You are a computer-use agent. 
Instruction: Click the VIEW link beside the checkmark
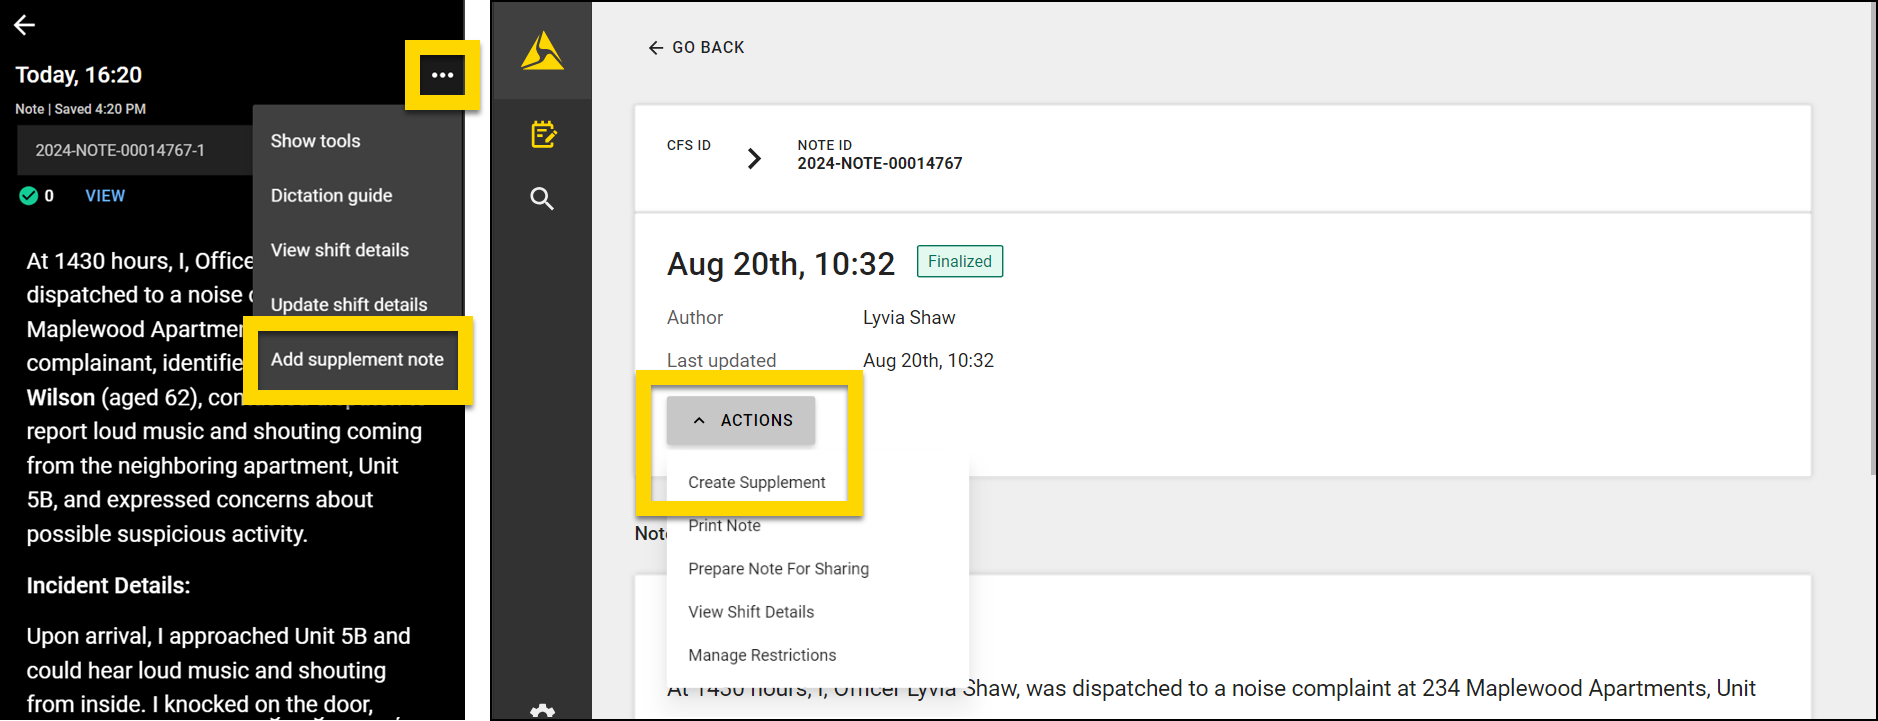(105, 196)
